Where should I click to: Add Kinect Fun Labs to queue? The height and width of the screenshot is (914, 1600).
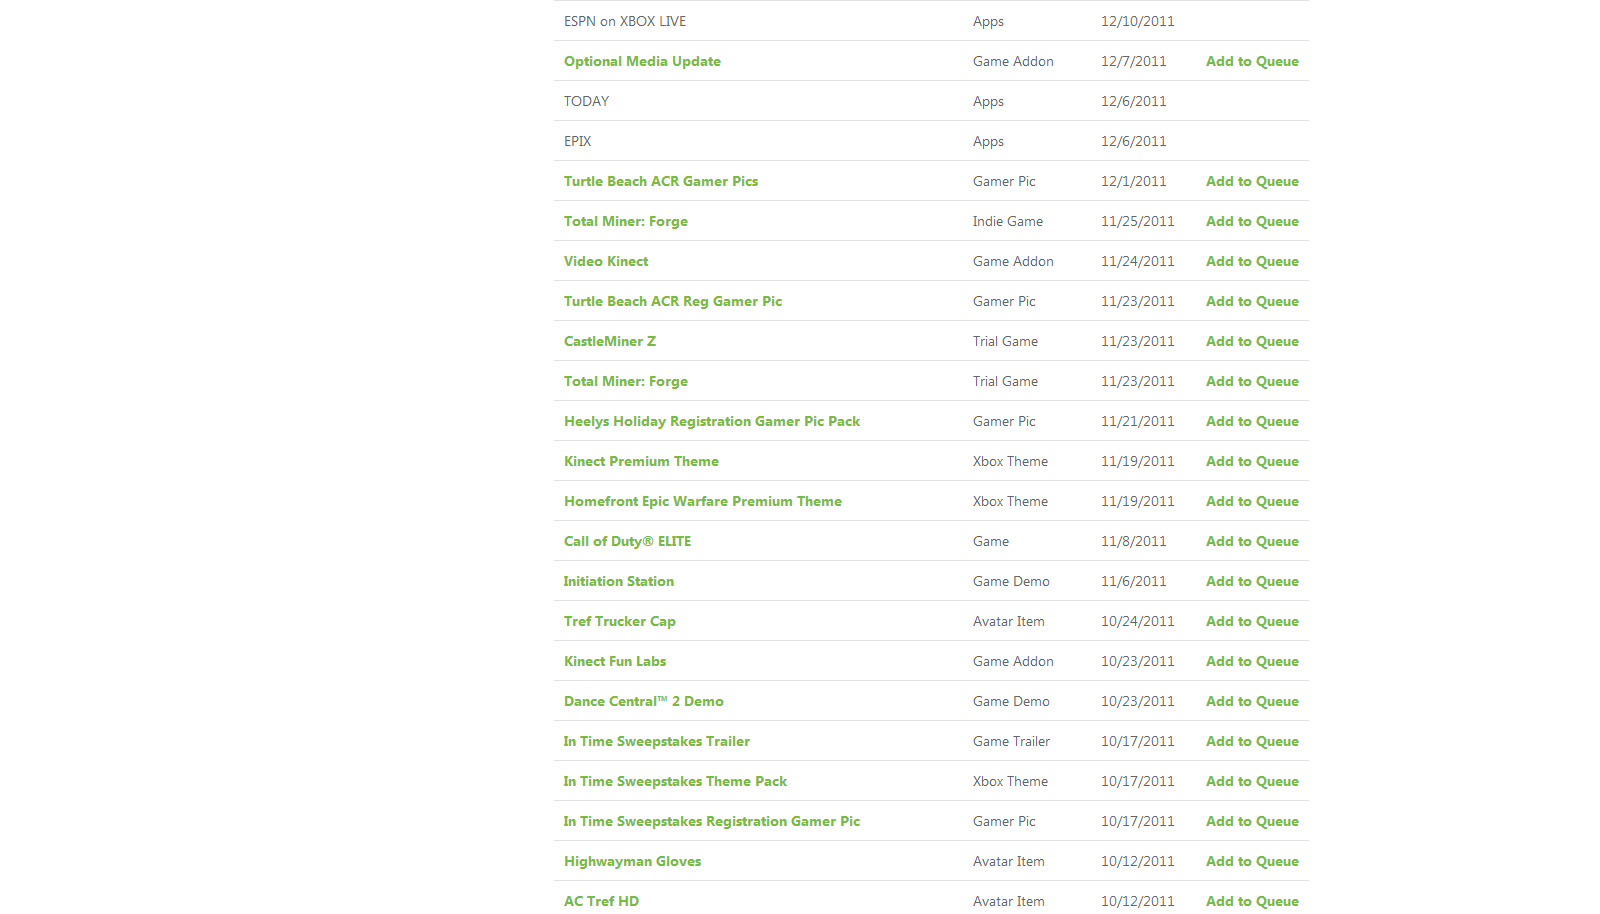[1252, 661]
